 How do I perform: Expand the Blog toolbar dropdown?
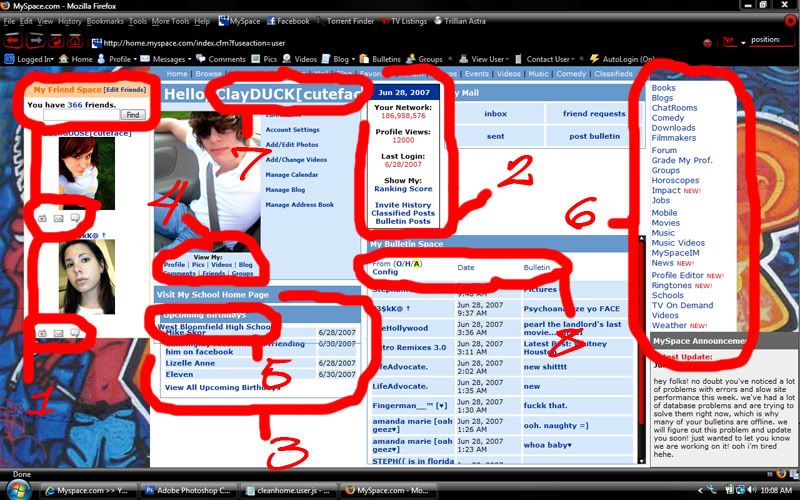click(338, 59)
